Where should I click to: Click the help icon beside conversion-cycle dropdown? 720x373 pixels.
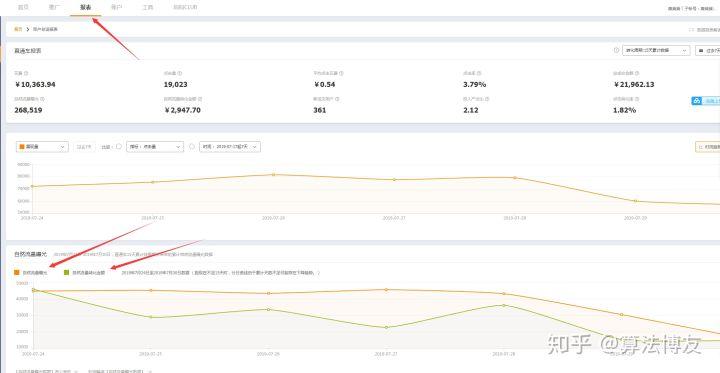click(x=616, y=50)
